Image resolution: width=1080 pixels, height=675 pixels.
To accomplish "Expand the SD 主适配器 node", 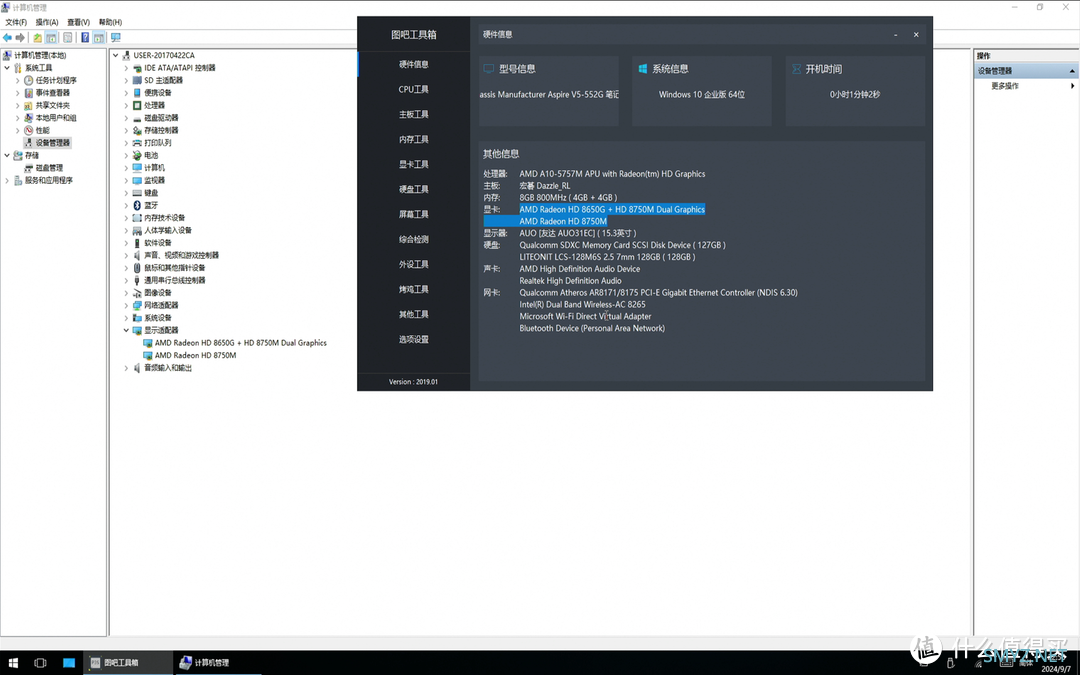I will pyautogui.click(x=126, y=81).
